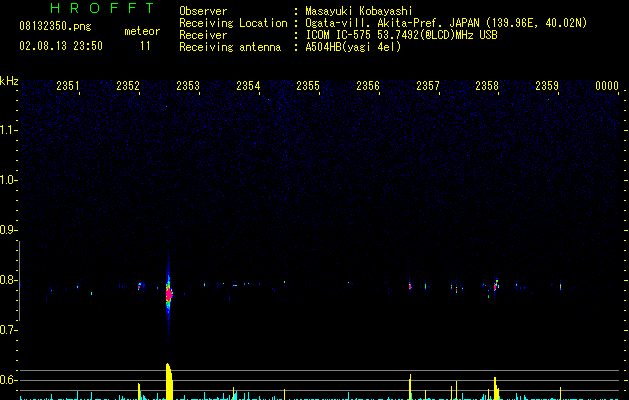Screen dimensions: 629x400
Task: Click the 0.7 kHz axis label
Action: coord(8,330)
